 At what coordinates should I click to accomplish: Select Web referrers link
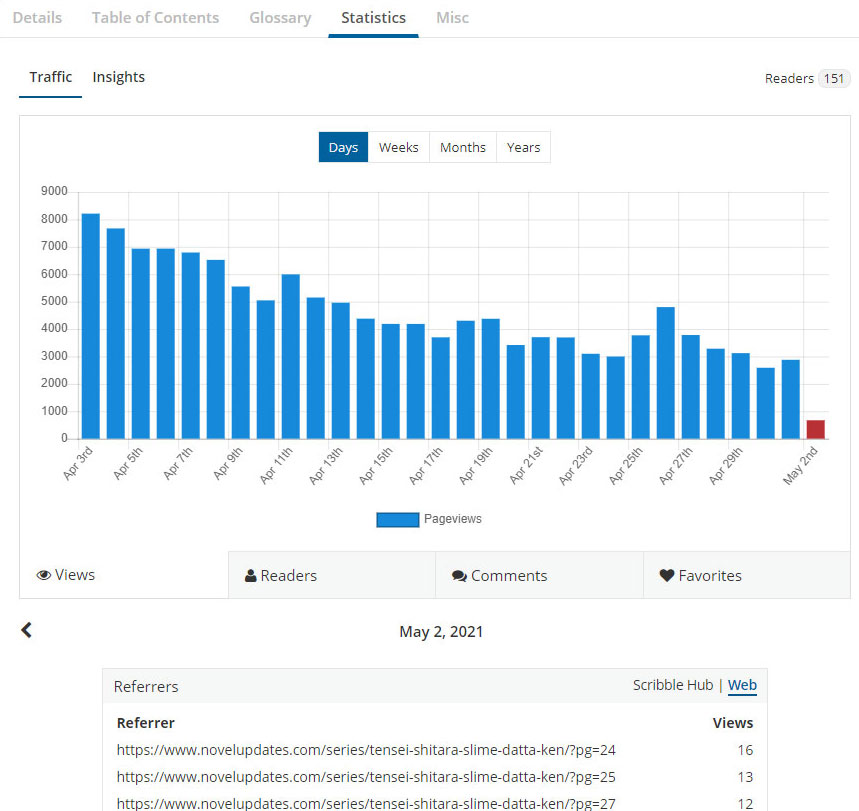(x=742, y=685)
